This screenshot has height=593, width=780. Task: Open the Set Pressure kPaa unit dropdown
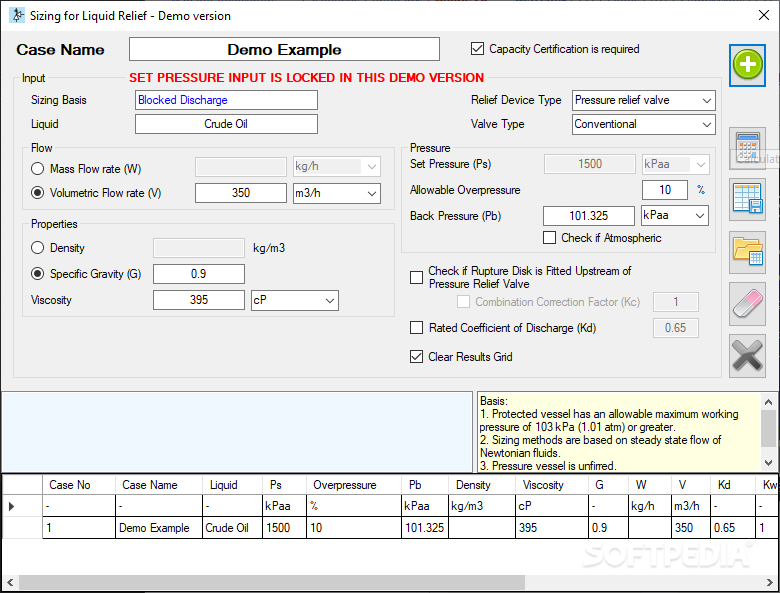tap(700, 164)
